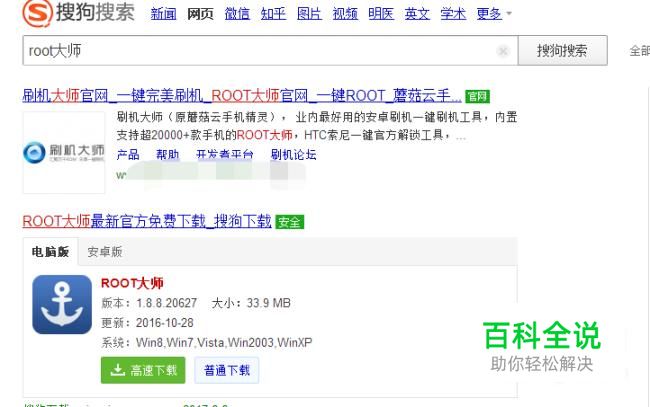This screenshot has width=650, height=407.
Task: Open ROOT大师最新官方免费下载 result link
Action: click(147, 221)
